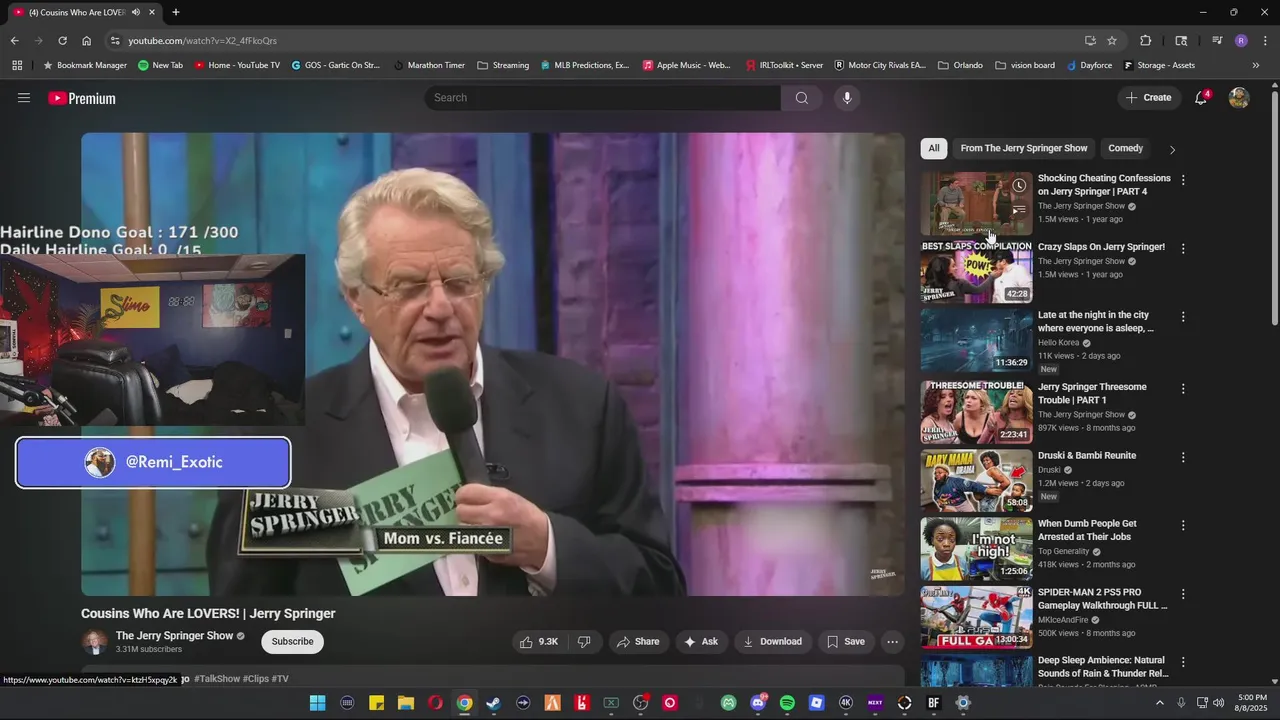Show hidden bookmarks chevron
Screen dimensions: 1280x720
tap(1256, 65)
